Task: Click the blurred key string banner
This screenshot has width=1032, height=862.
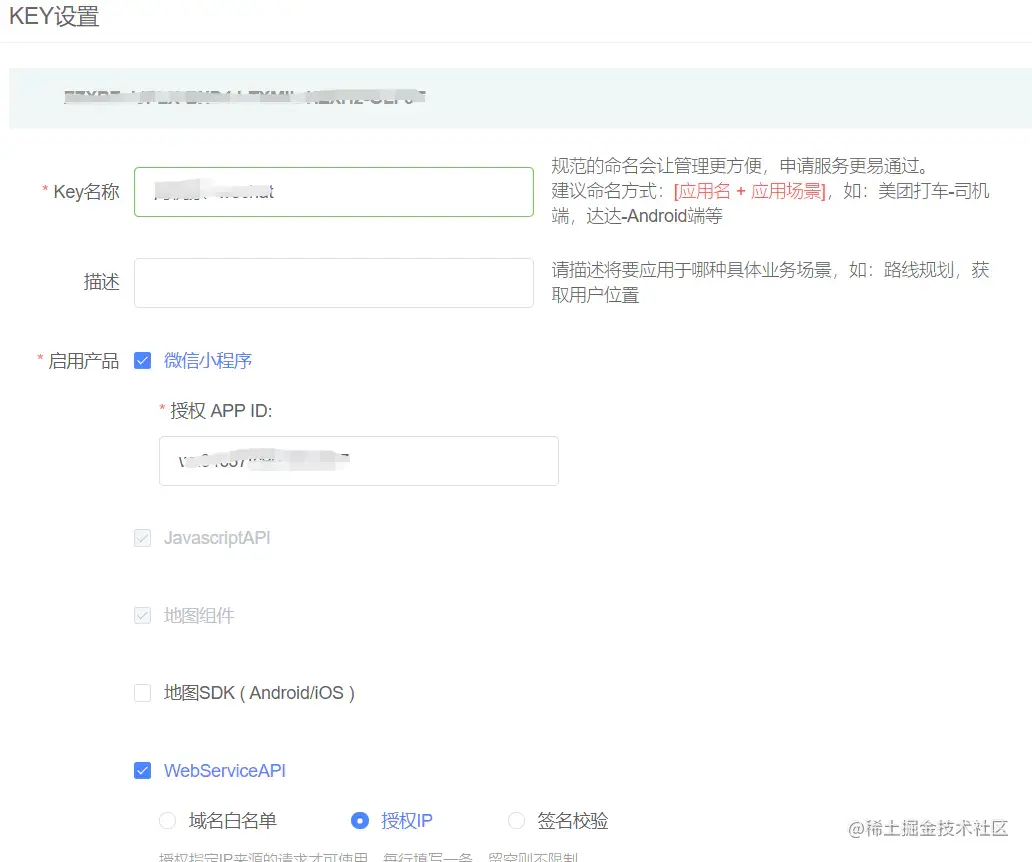Action: point(520,98)
